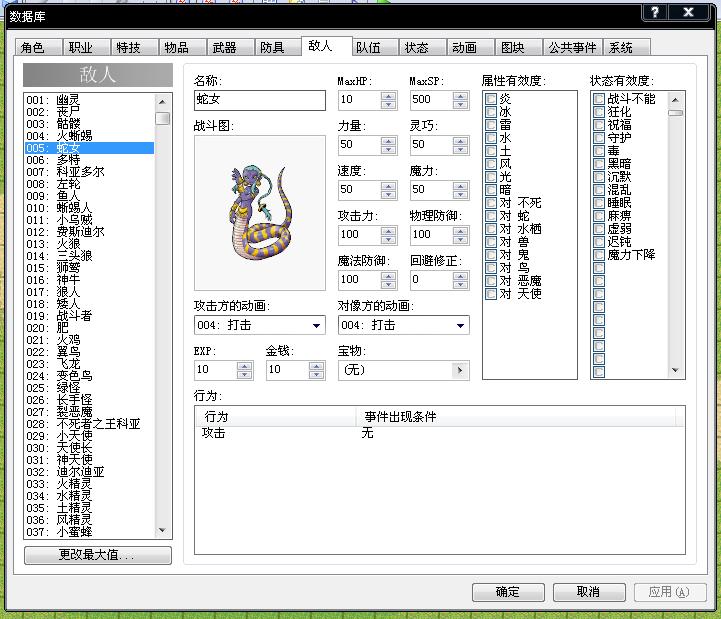Click the 名称 text field

tap(260, 100)
